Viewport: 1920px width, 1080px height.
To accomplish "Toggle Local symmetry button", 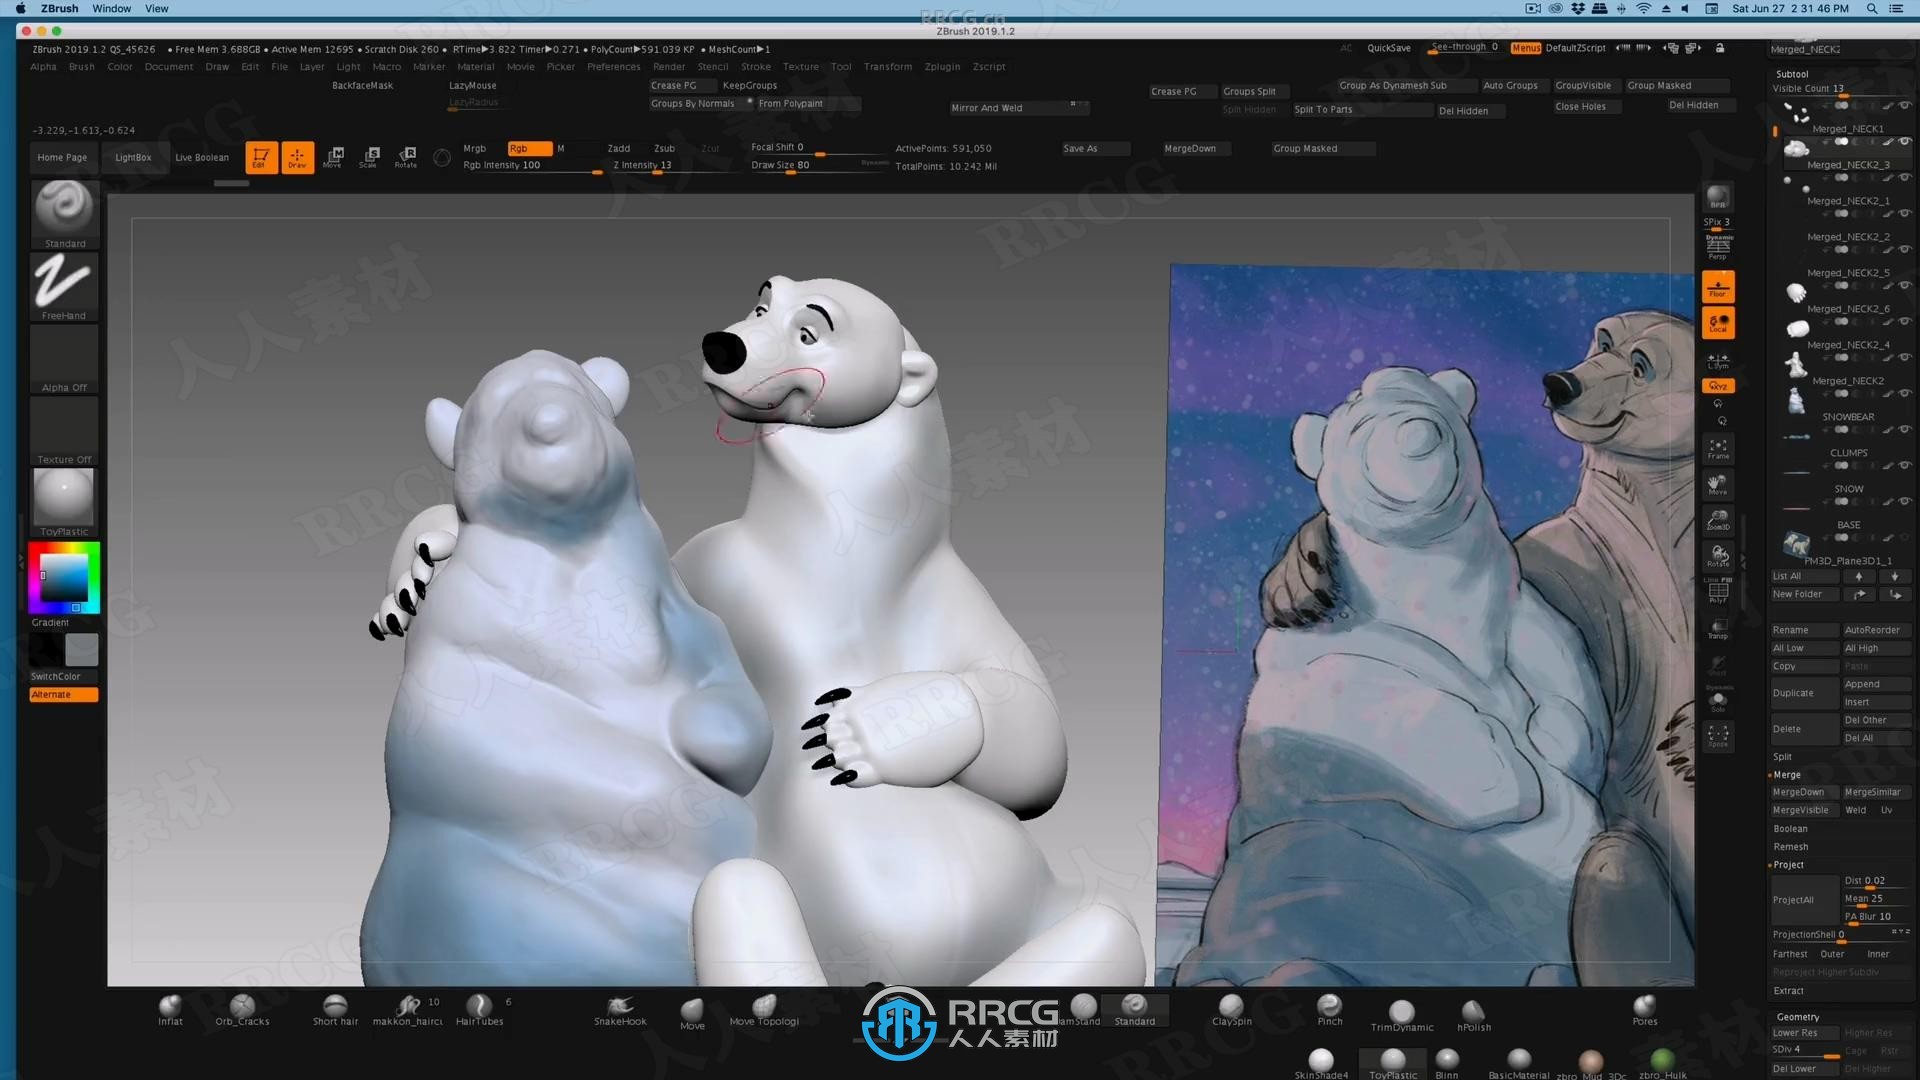I will pyautogui.click(x=1718, y=323).
